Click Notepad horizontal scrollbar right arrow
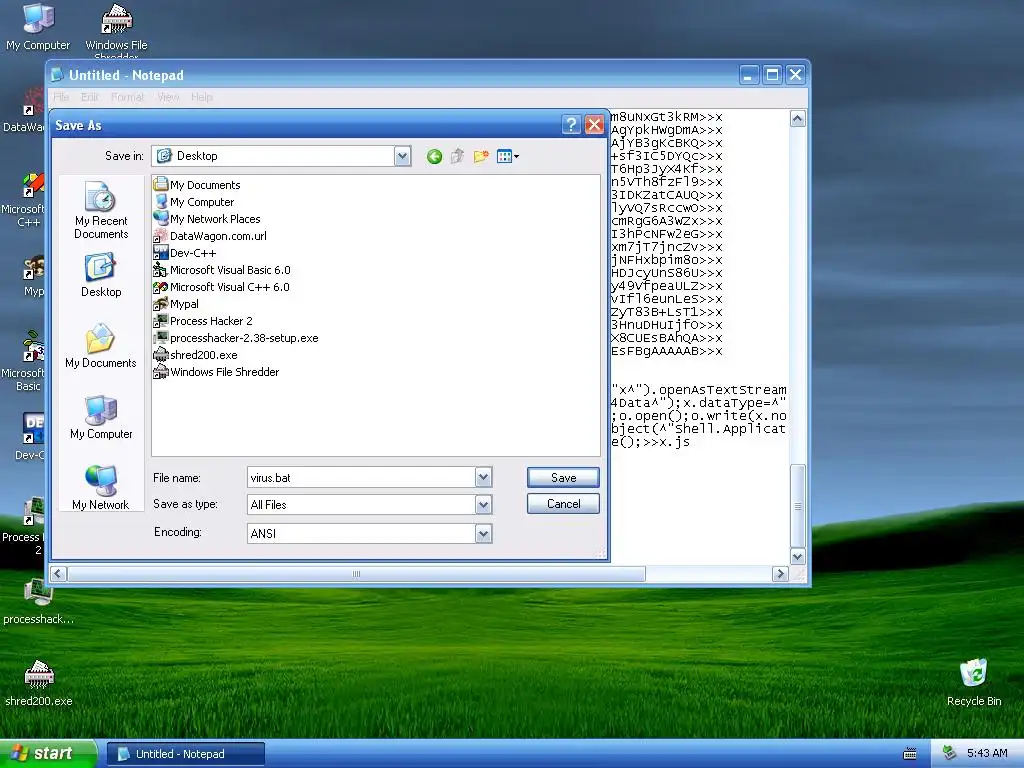1024x768 pixels. 780,573
